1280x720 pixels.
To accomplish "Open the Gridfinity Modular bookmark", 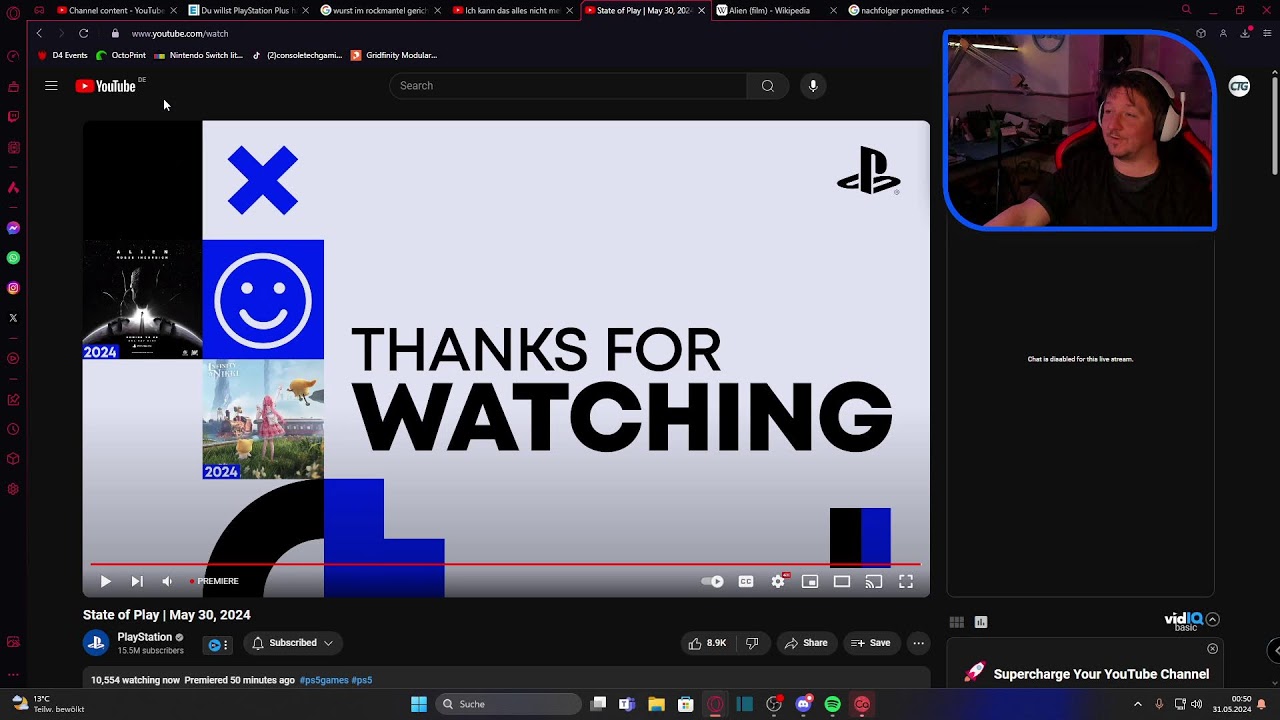I will tap(394, 55).
